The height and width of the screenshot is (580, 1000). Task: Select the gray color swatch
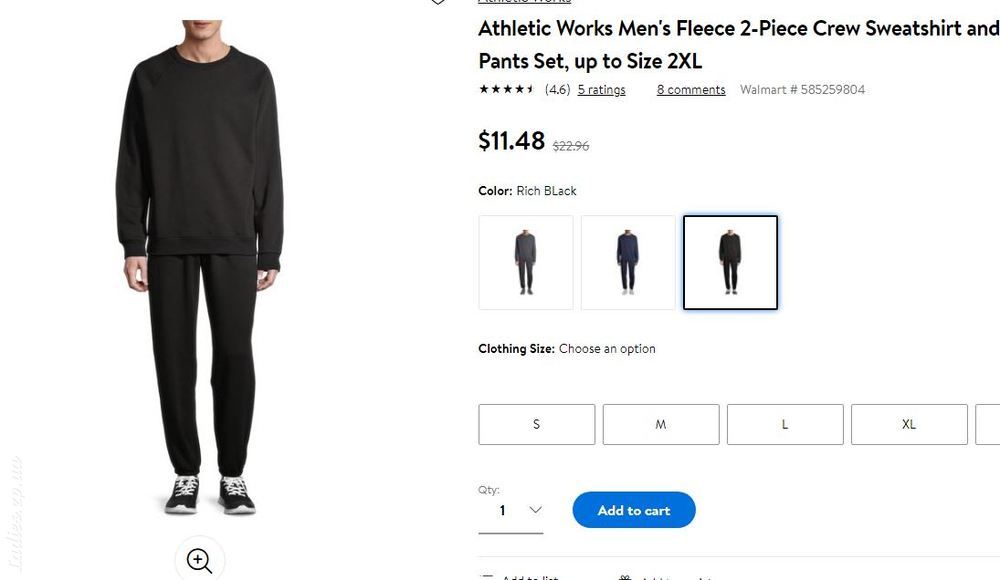tap(526, 262)
